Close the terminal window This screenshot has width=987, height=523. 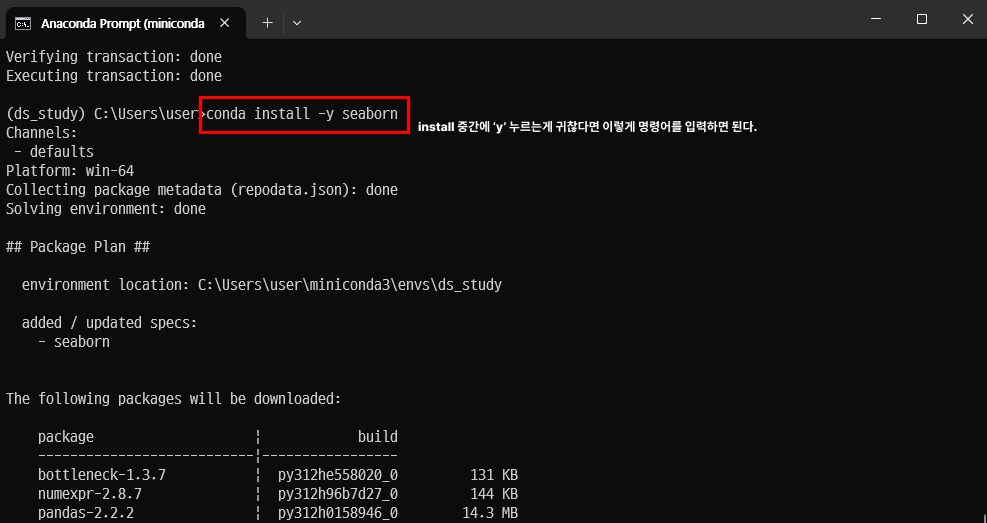967,20
